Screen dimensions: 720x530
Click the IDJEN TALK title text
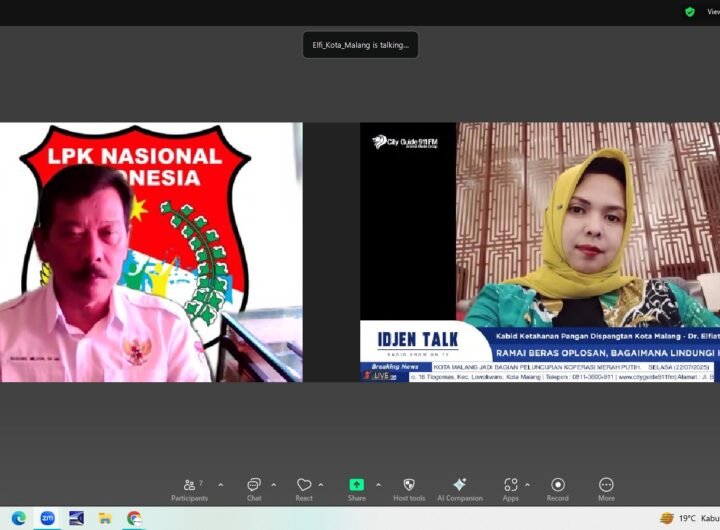click(x=417, y=340)
